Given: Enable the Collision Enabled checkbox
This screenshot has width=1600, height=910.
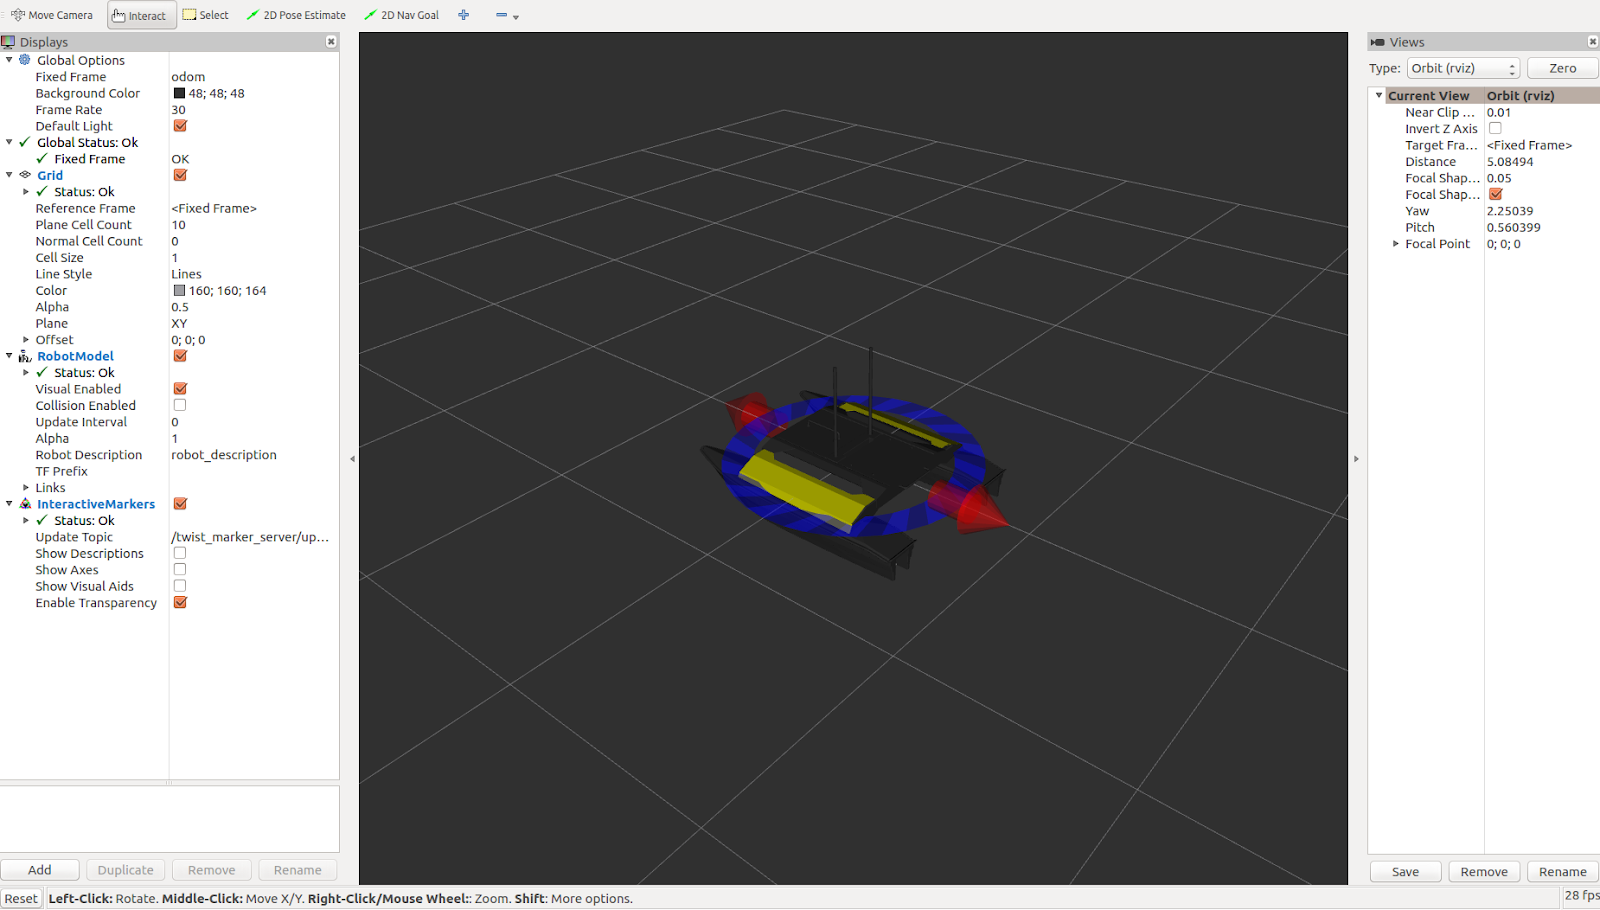Looking at the screenshot, I should [x=180, y=405].
